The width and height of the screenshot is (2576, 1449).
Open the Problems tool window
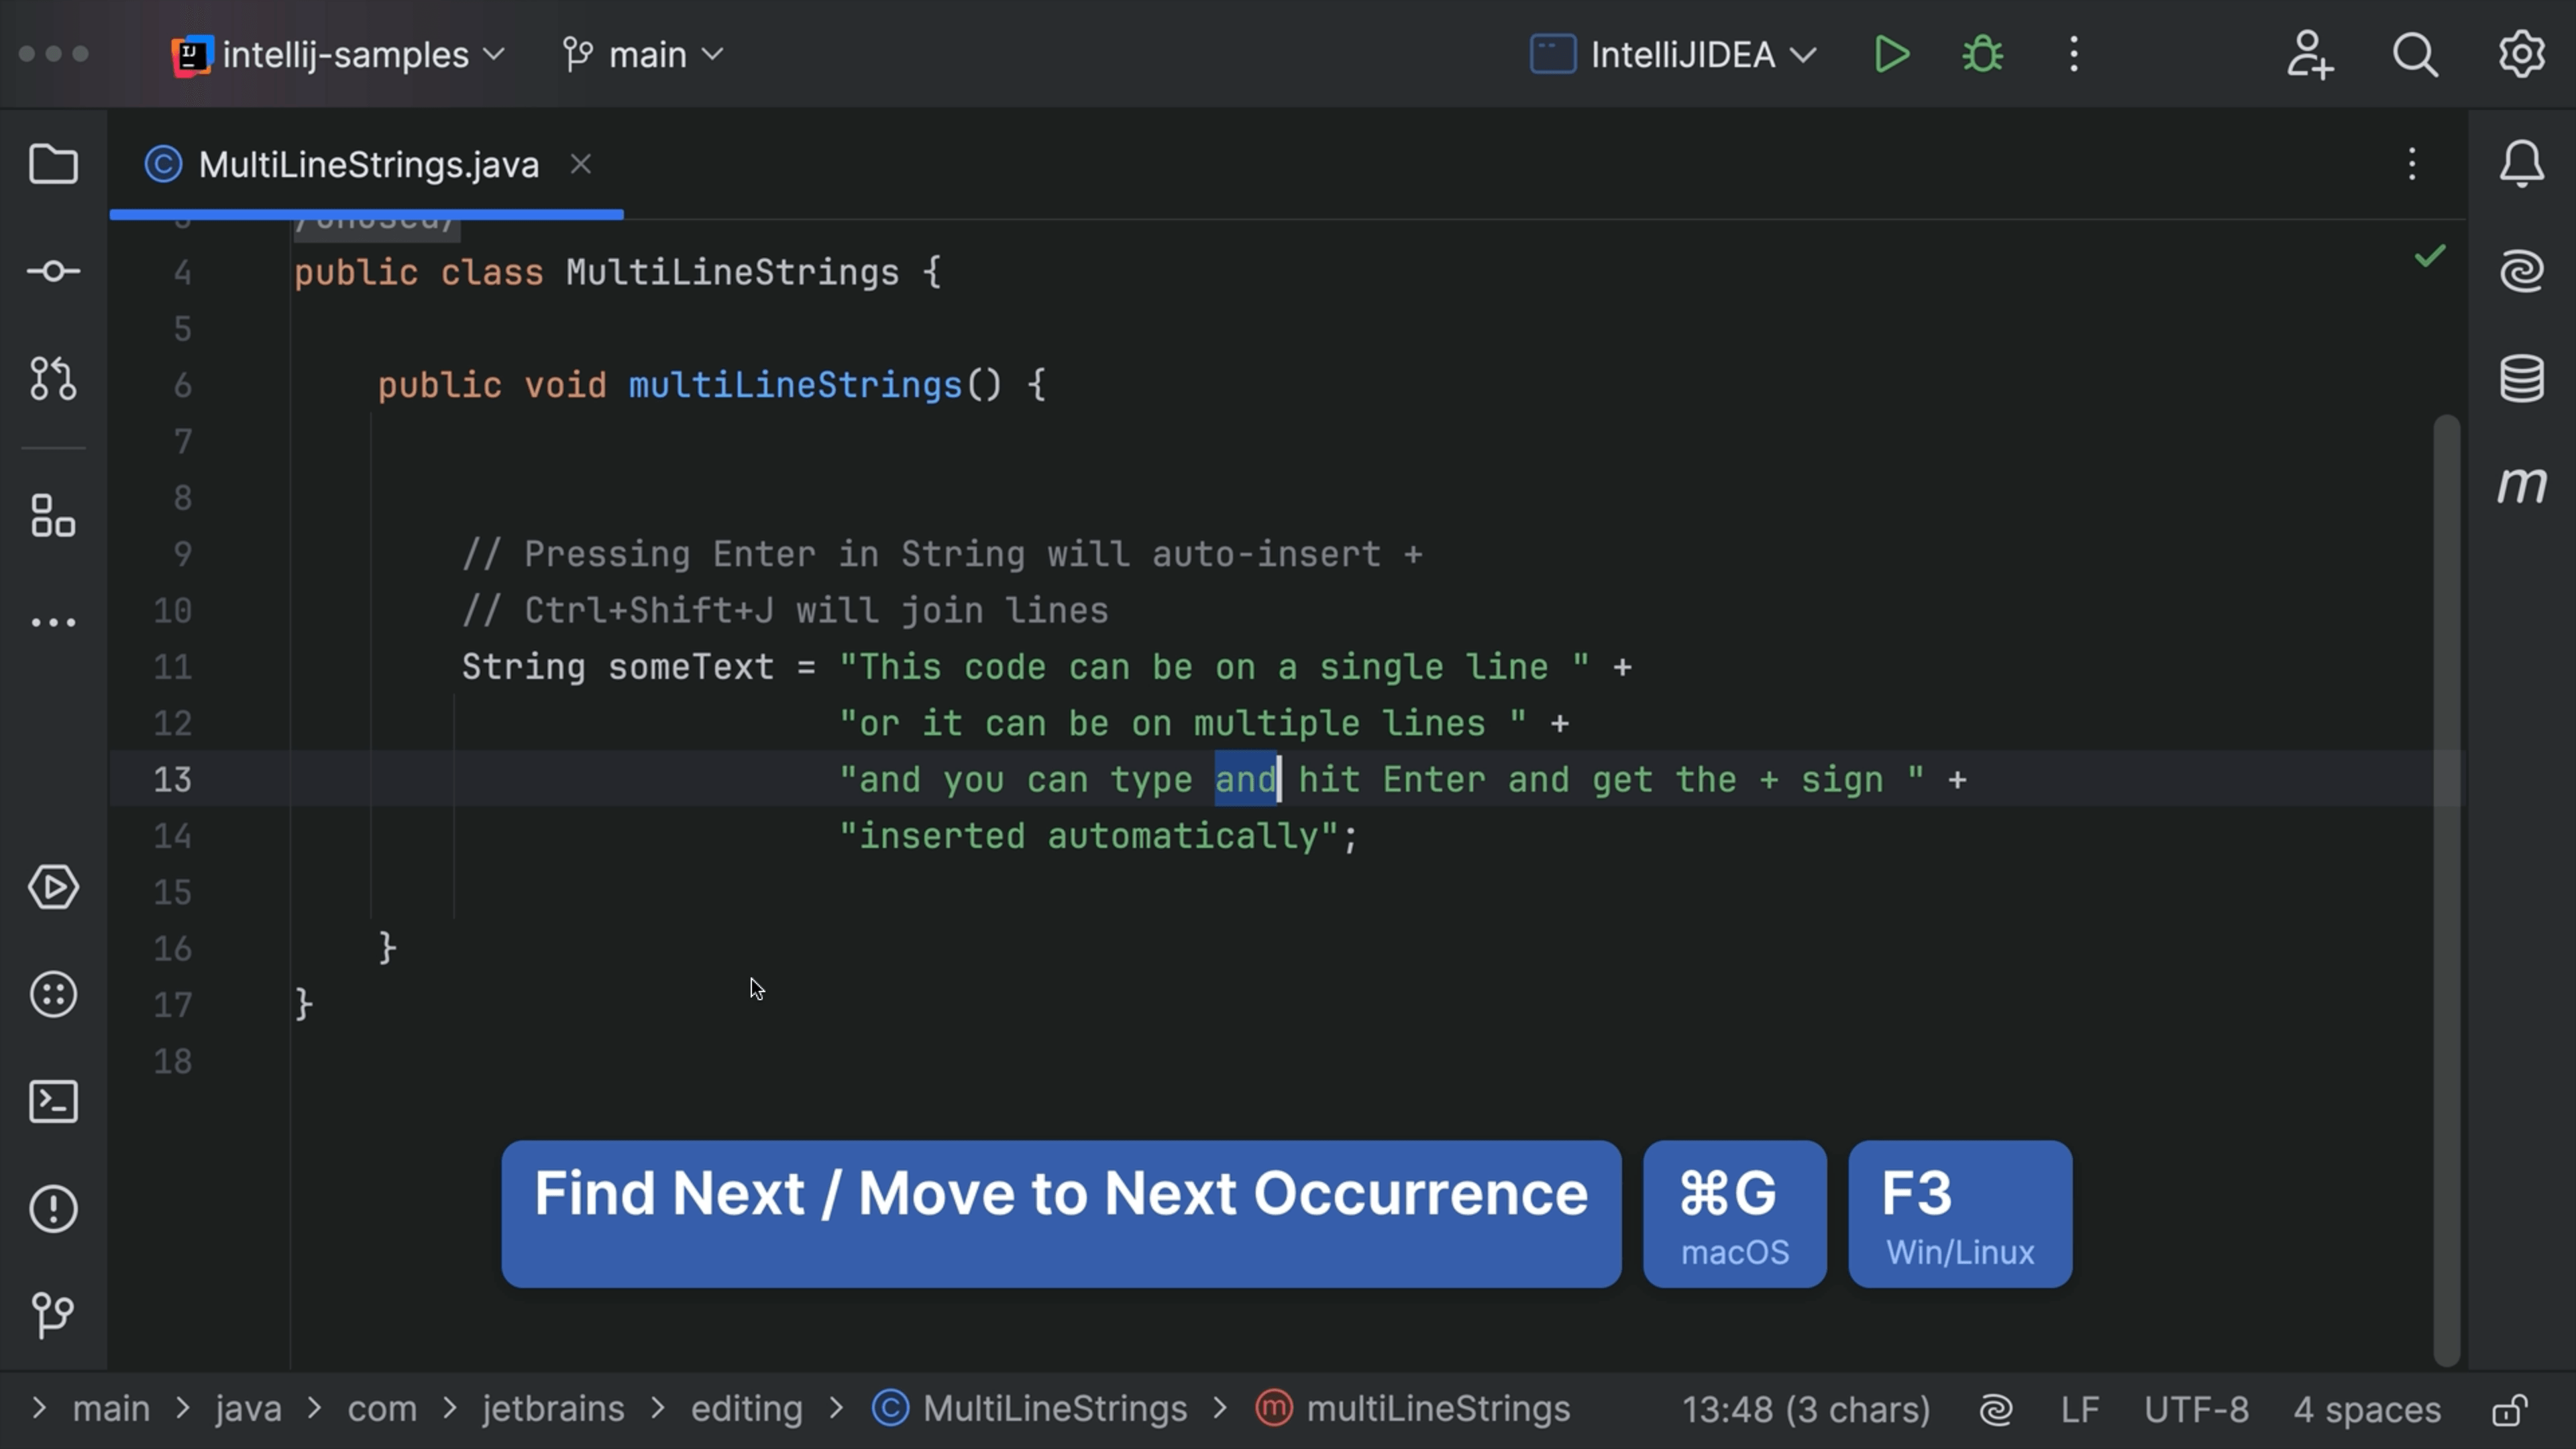pyautogui.click(x=53, y=1209)
